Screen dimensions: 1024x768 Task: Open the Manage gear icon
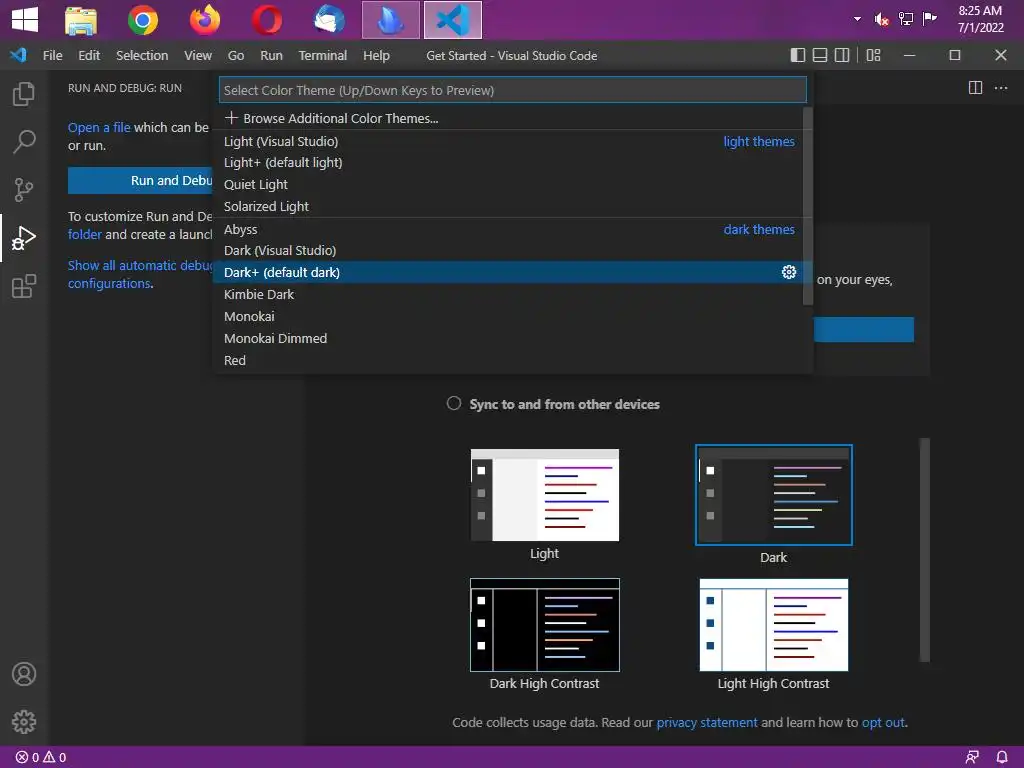[24, 722]
